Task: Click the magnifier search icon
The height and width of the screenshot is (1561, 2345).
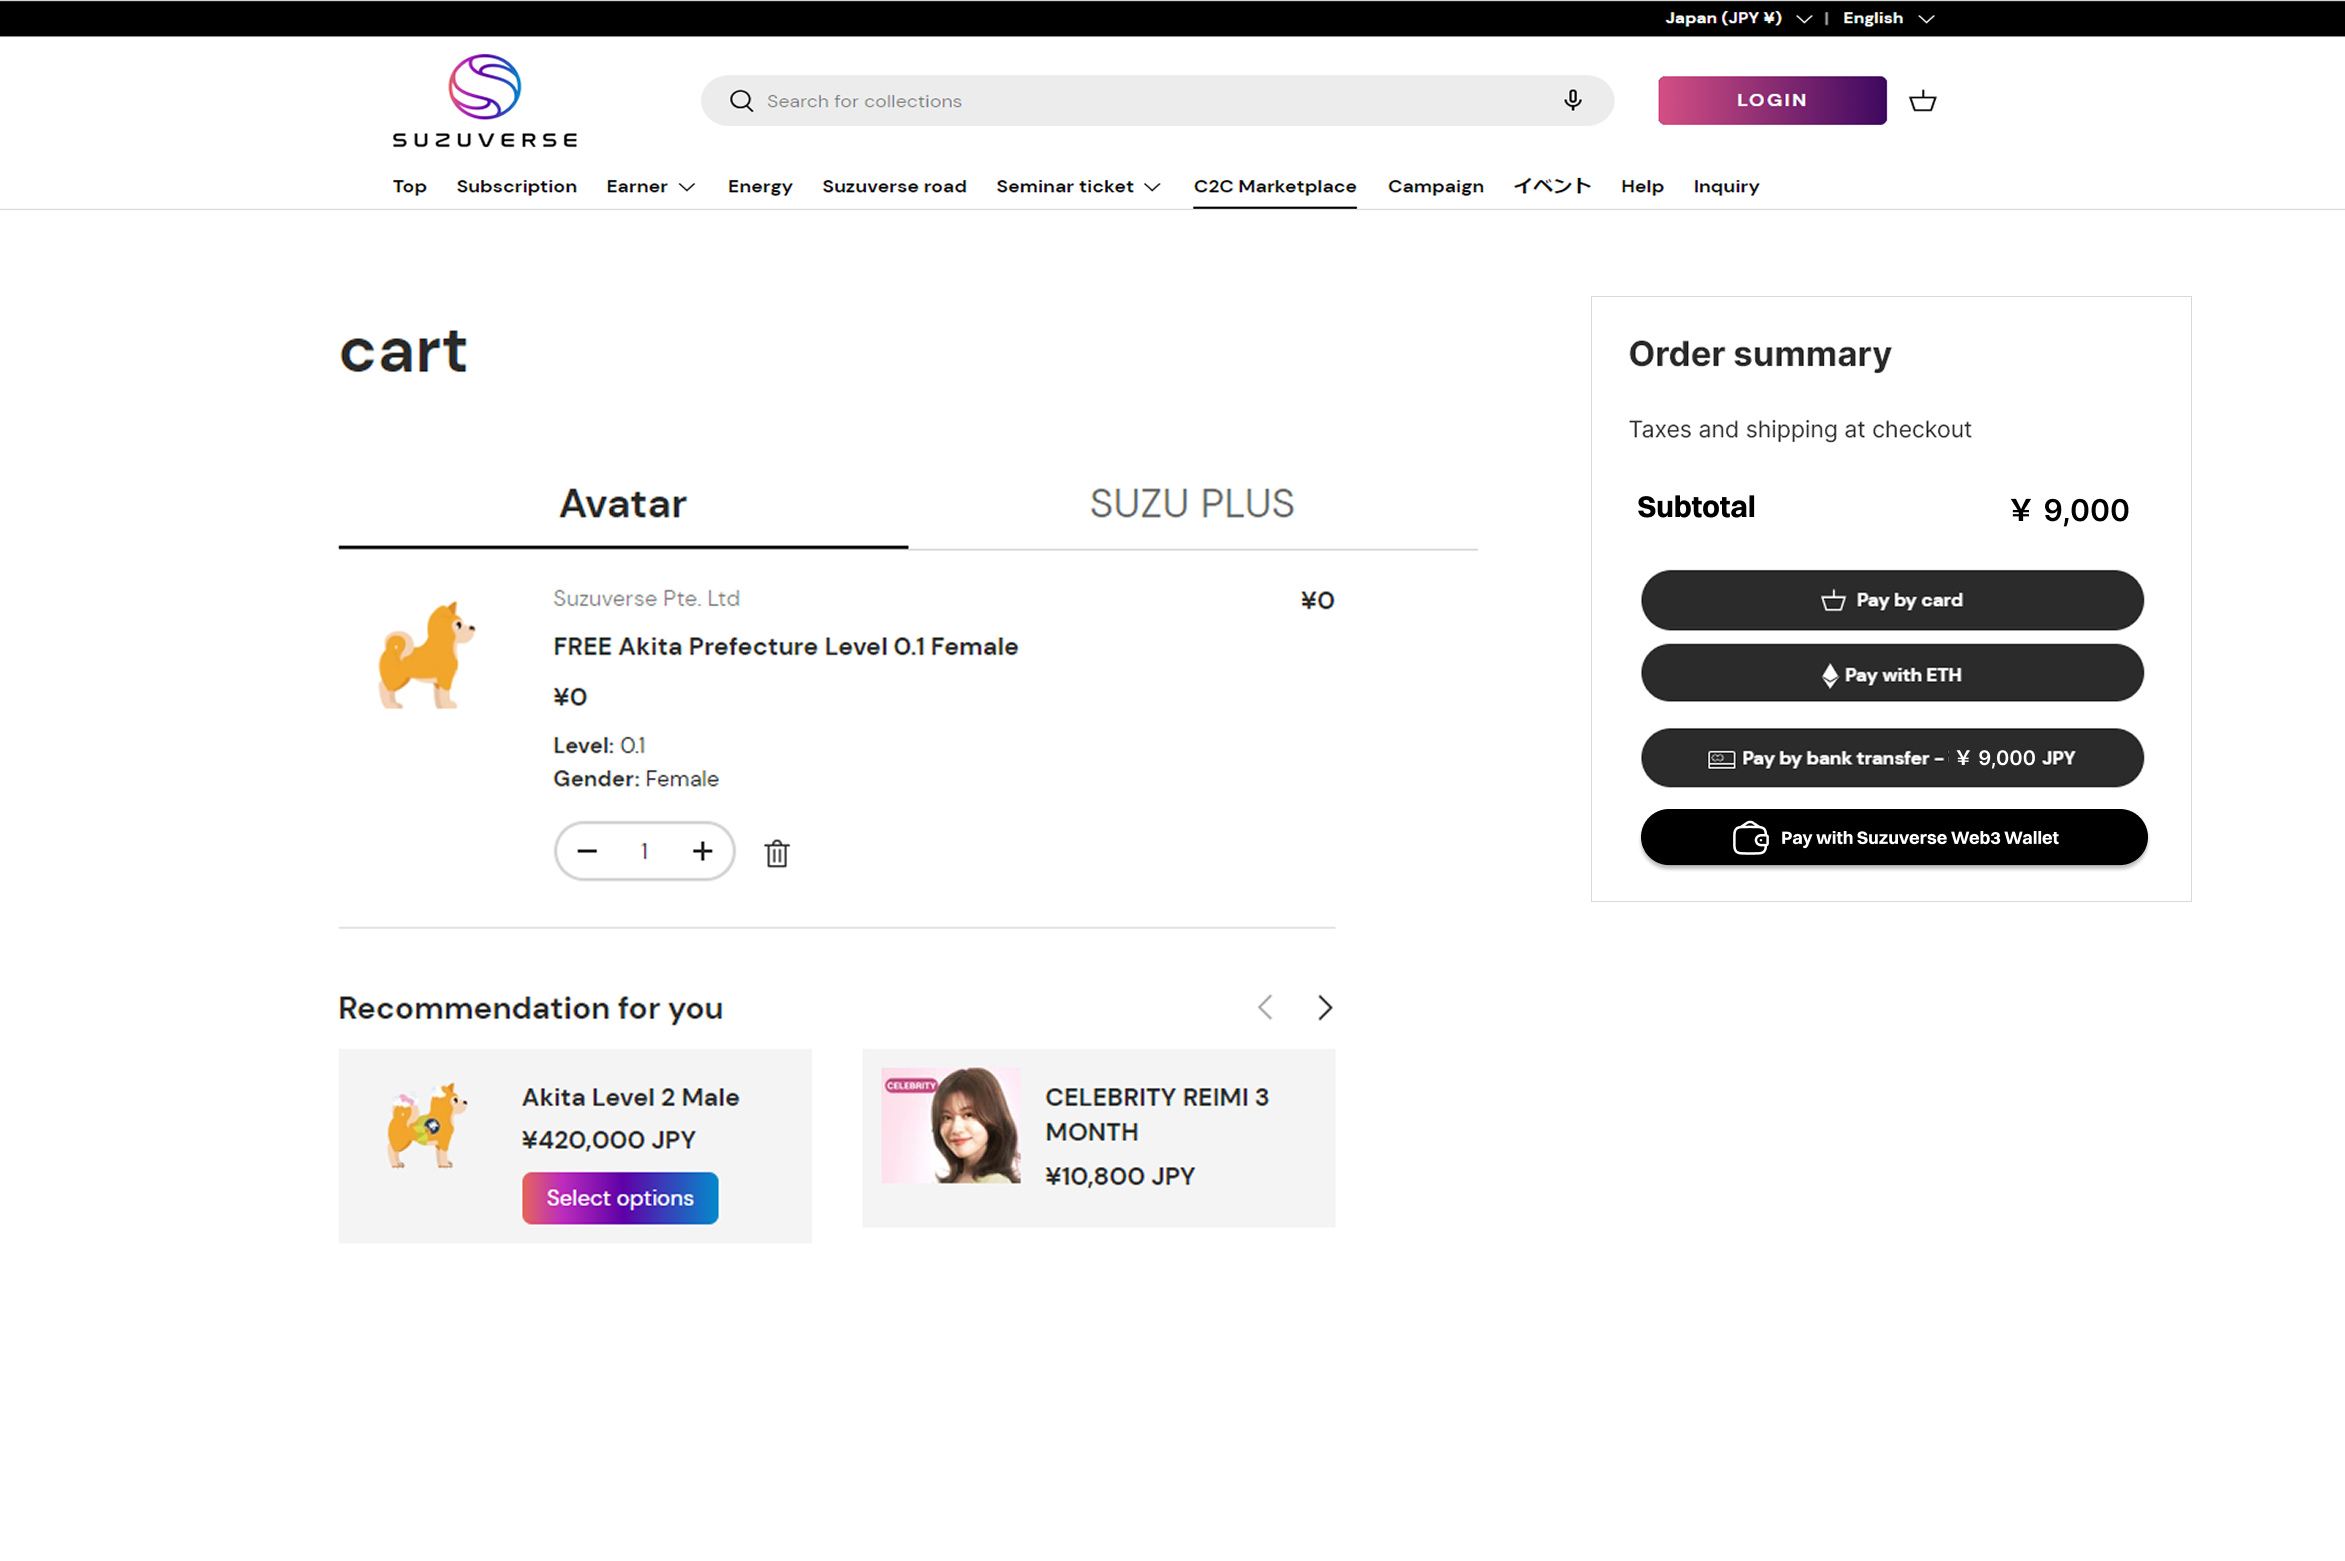Action: tap(741, 101)
